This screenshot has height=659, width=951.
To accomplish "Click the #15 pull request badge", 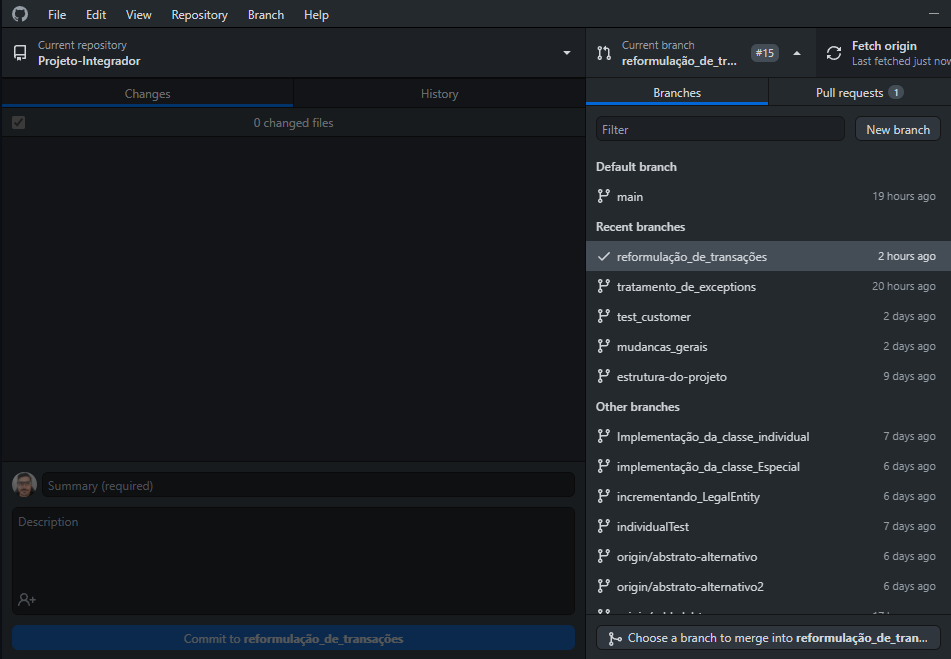I will coord(764,52).
